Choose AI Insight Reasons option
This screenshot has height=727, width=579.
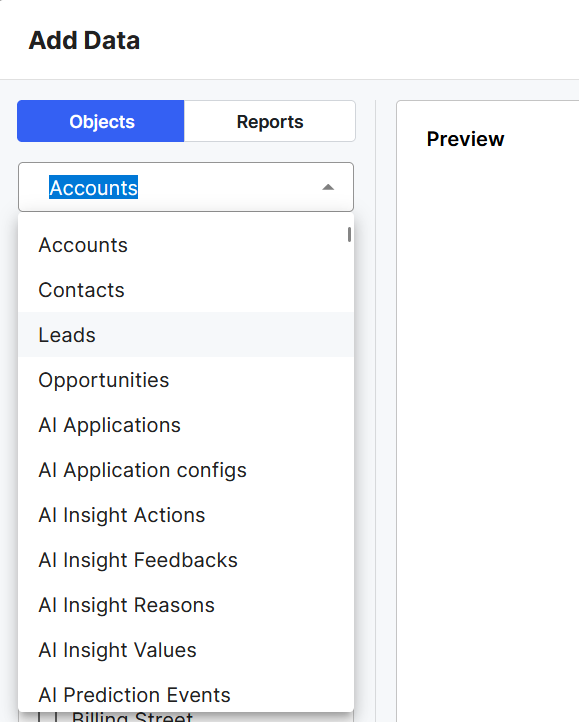(x=186, y=605)
